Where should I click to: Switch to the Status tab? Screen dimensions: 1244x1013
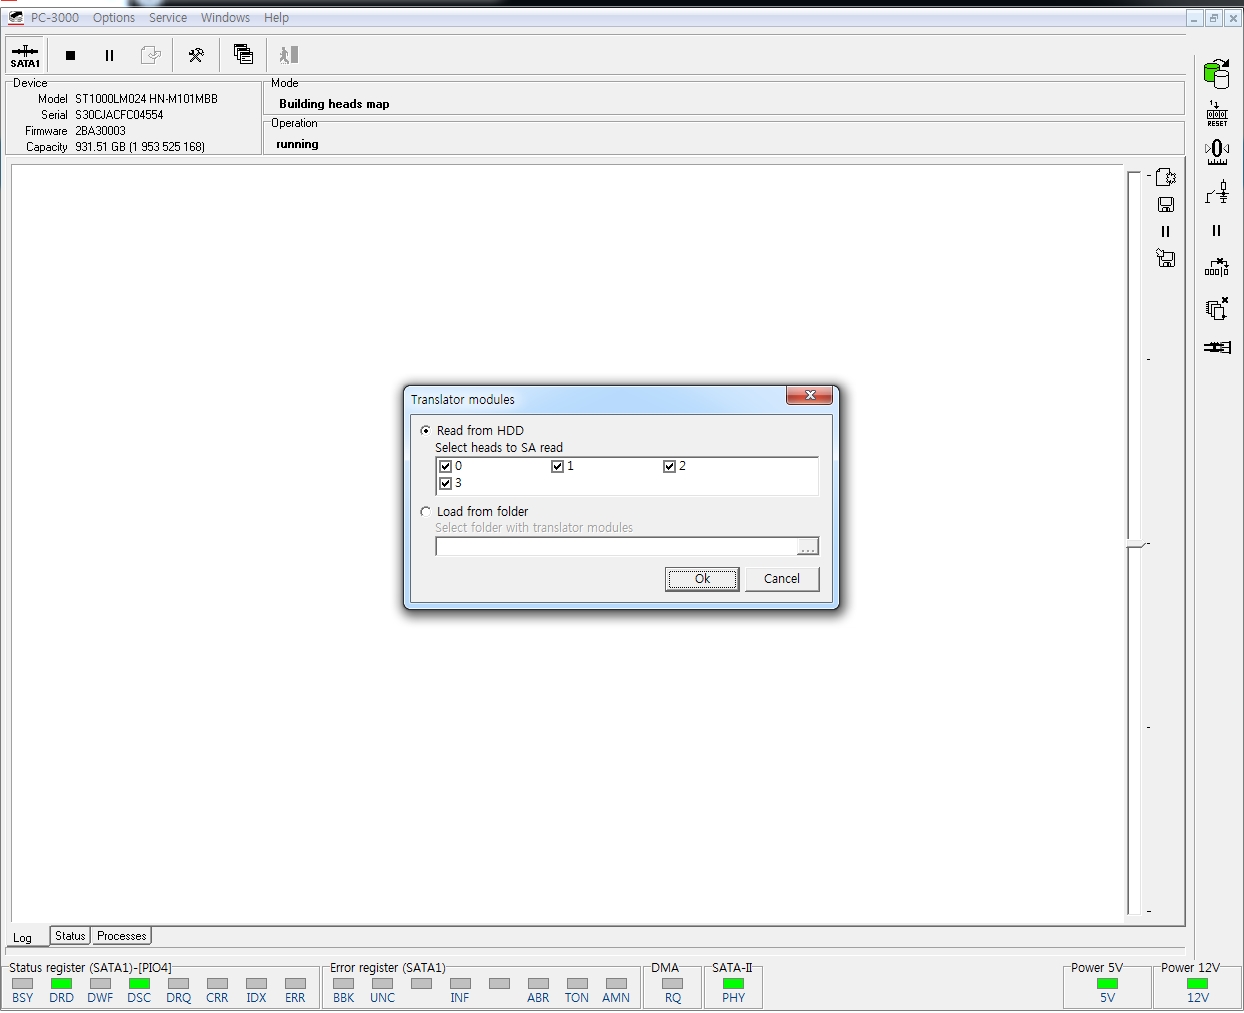[x=70, y=936]
